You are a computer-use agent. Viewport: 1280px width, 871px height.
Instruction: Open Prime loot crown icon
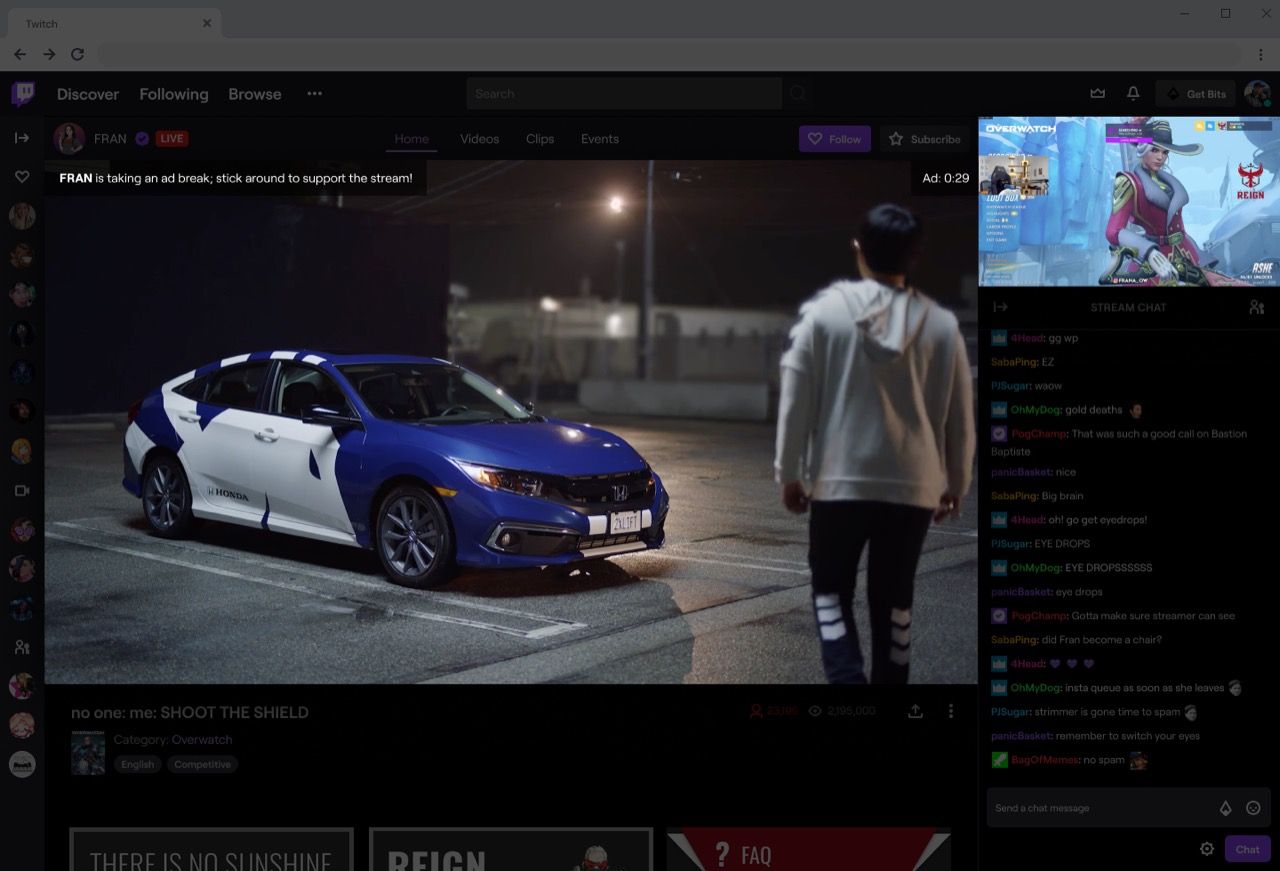point(1098,94)
